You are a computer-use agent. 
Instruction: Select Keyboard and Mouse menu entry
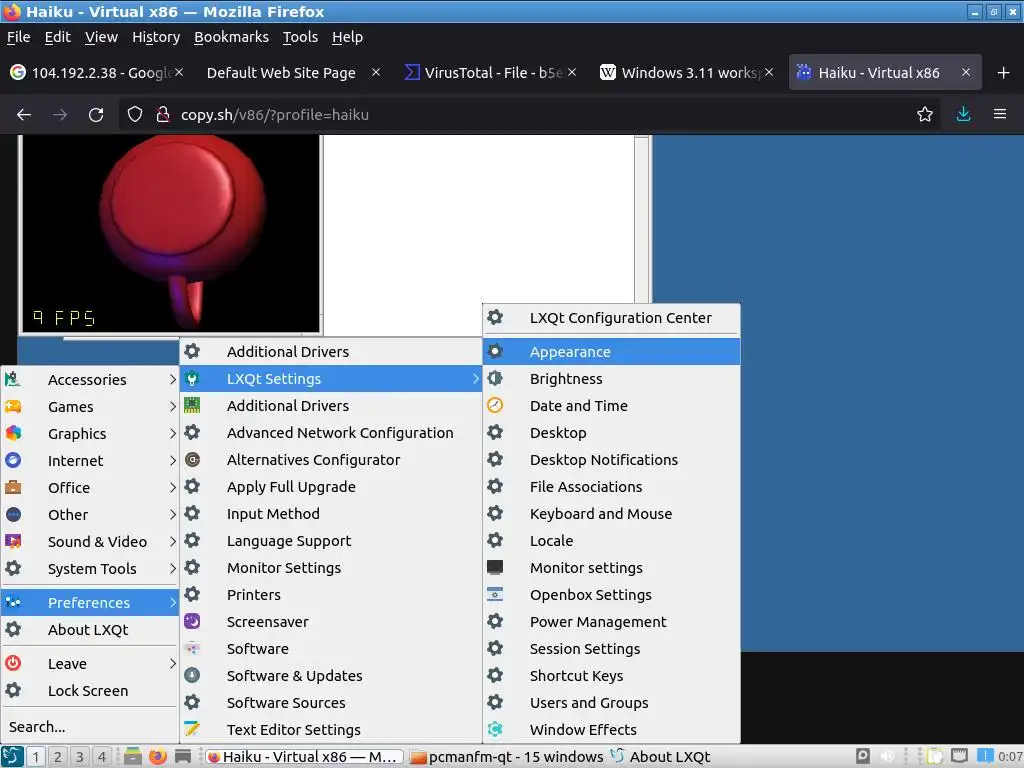click(611, 513)
